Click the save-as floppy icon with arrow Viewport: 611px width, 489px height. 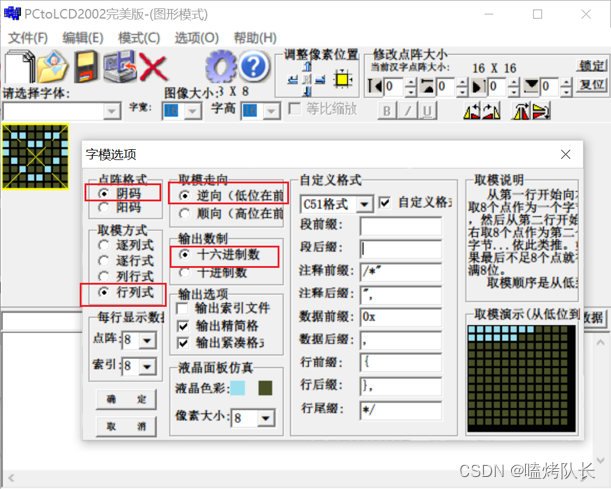(120, 66)
